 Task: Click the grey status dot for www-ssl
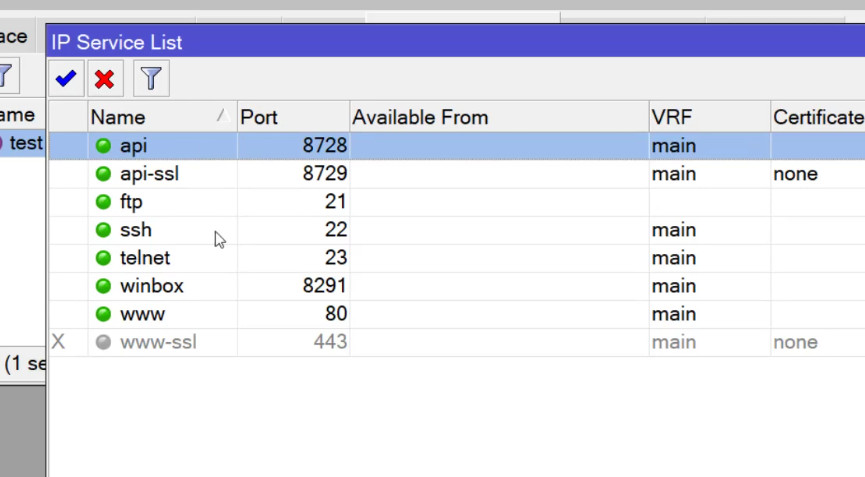coord(103,342)
